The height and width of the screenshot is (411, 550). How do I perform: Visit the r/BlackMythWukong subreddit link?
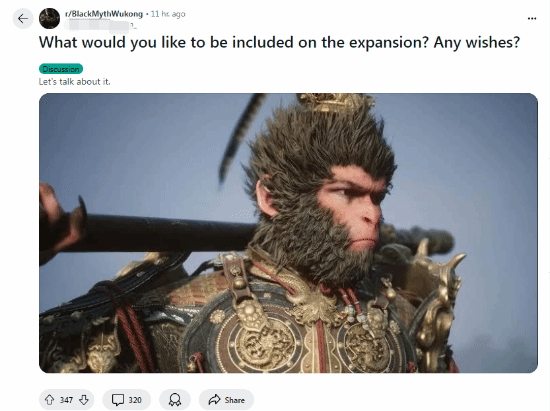pyautogui.click(x=104, y=14)
